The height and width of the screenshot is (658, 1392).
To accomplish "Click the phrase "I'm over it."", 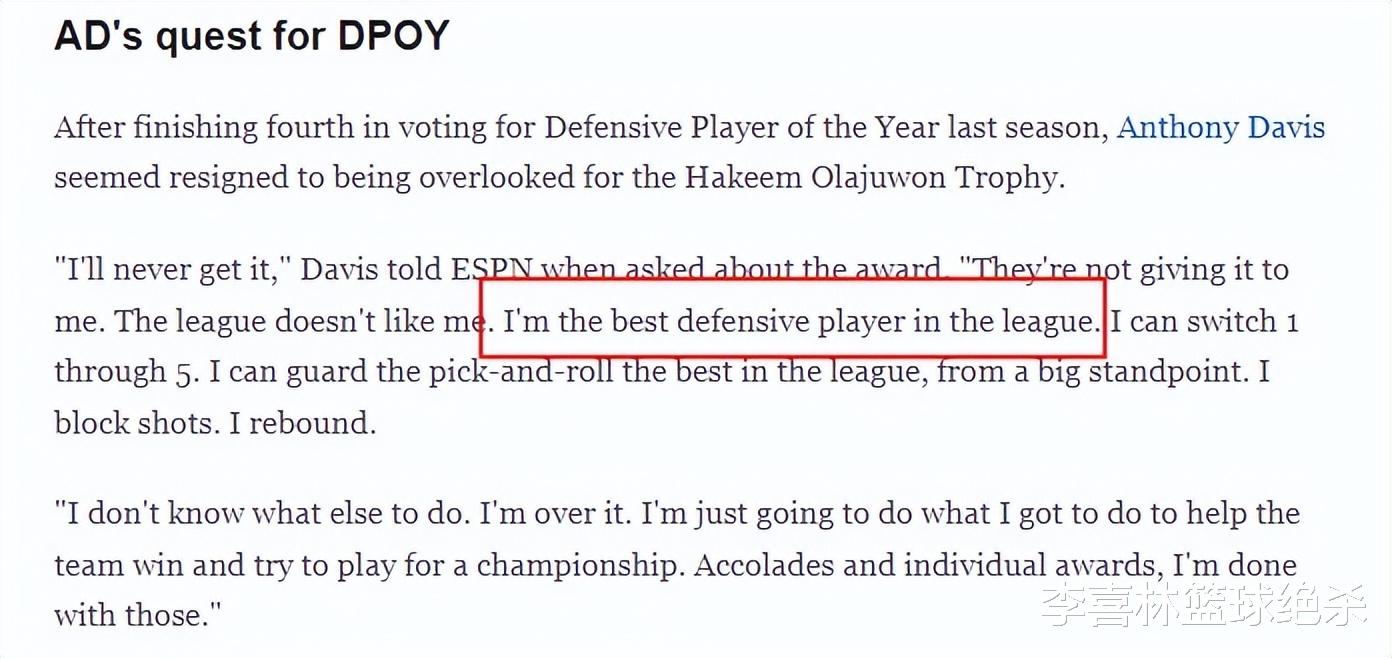I will tap(555, 514).
